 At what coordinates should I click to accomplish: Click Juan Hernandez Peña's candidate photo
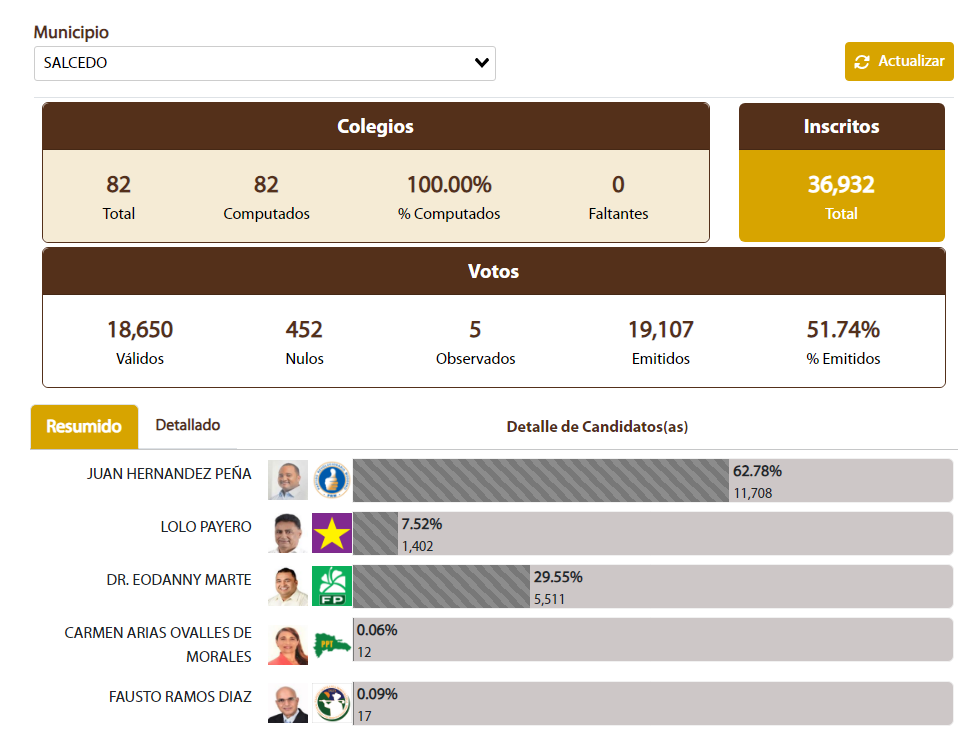pos(288,481)
